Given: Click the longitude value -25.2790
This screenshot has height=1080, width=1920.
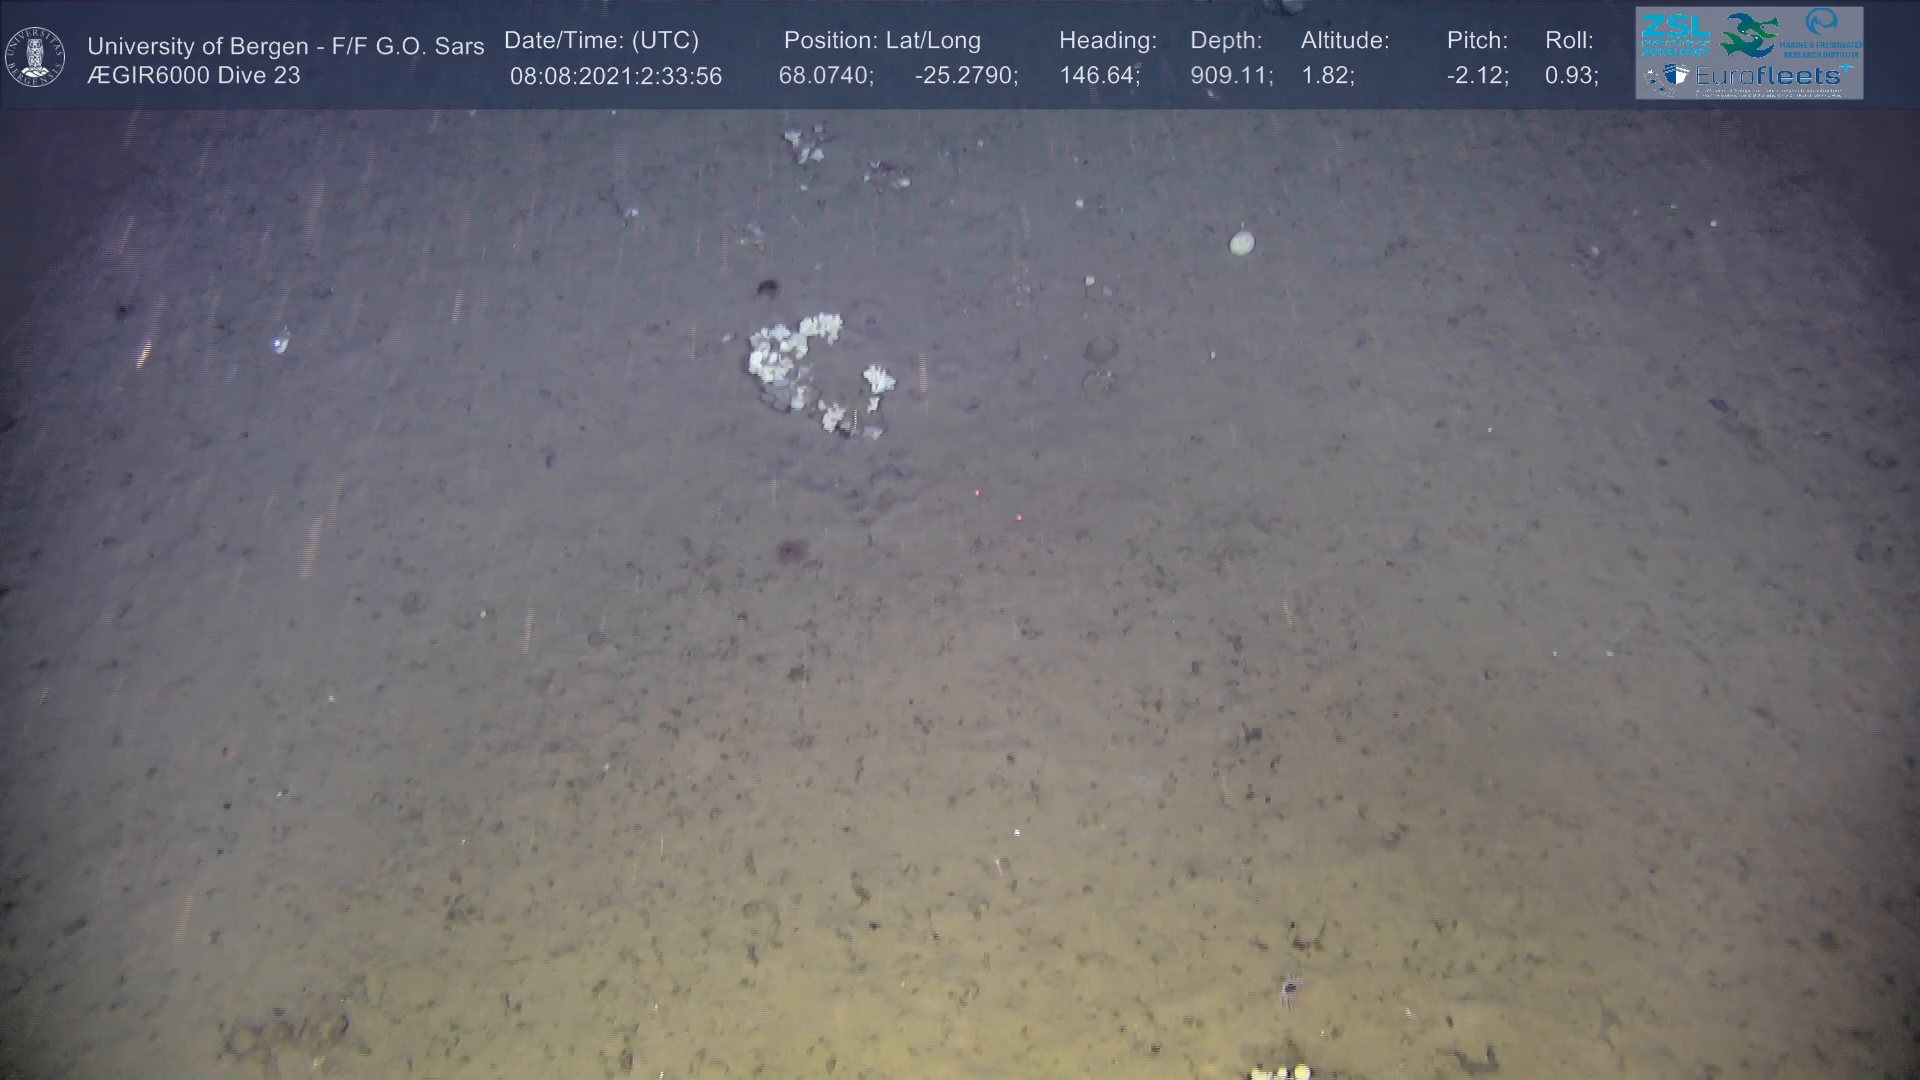Looking at the screenshot, I should pyautogui.click(x=966, y=76).
